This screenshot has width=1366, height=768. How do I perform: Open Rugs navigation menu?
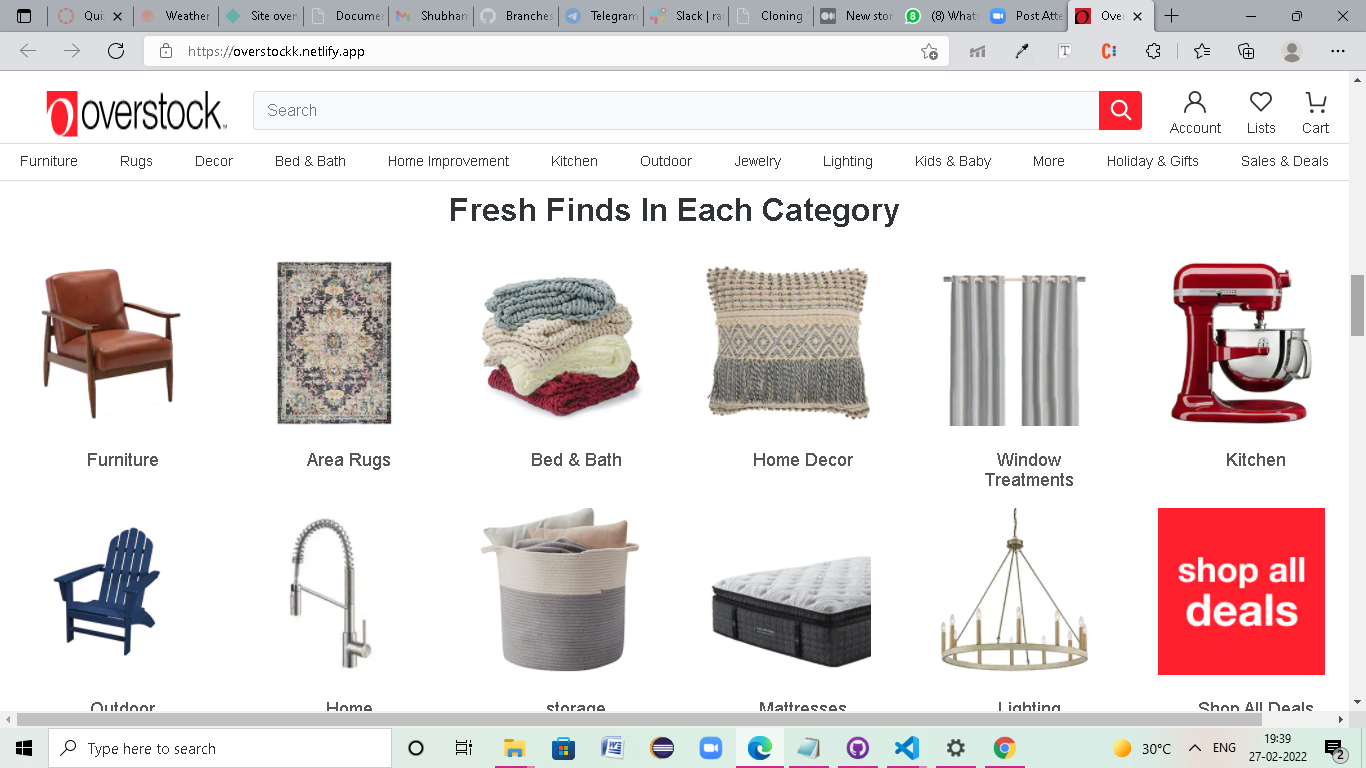136,161
